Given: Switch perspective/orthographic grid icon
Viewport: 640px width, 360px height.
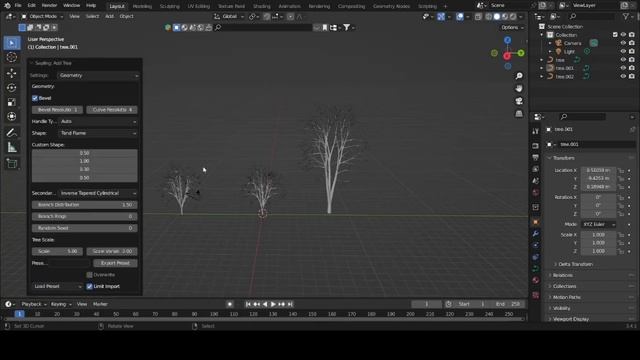Looking at the screenshot, I should (x=519, y=113).
